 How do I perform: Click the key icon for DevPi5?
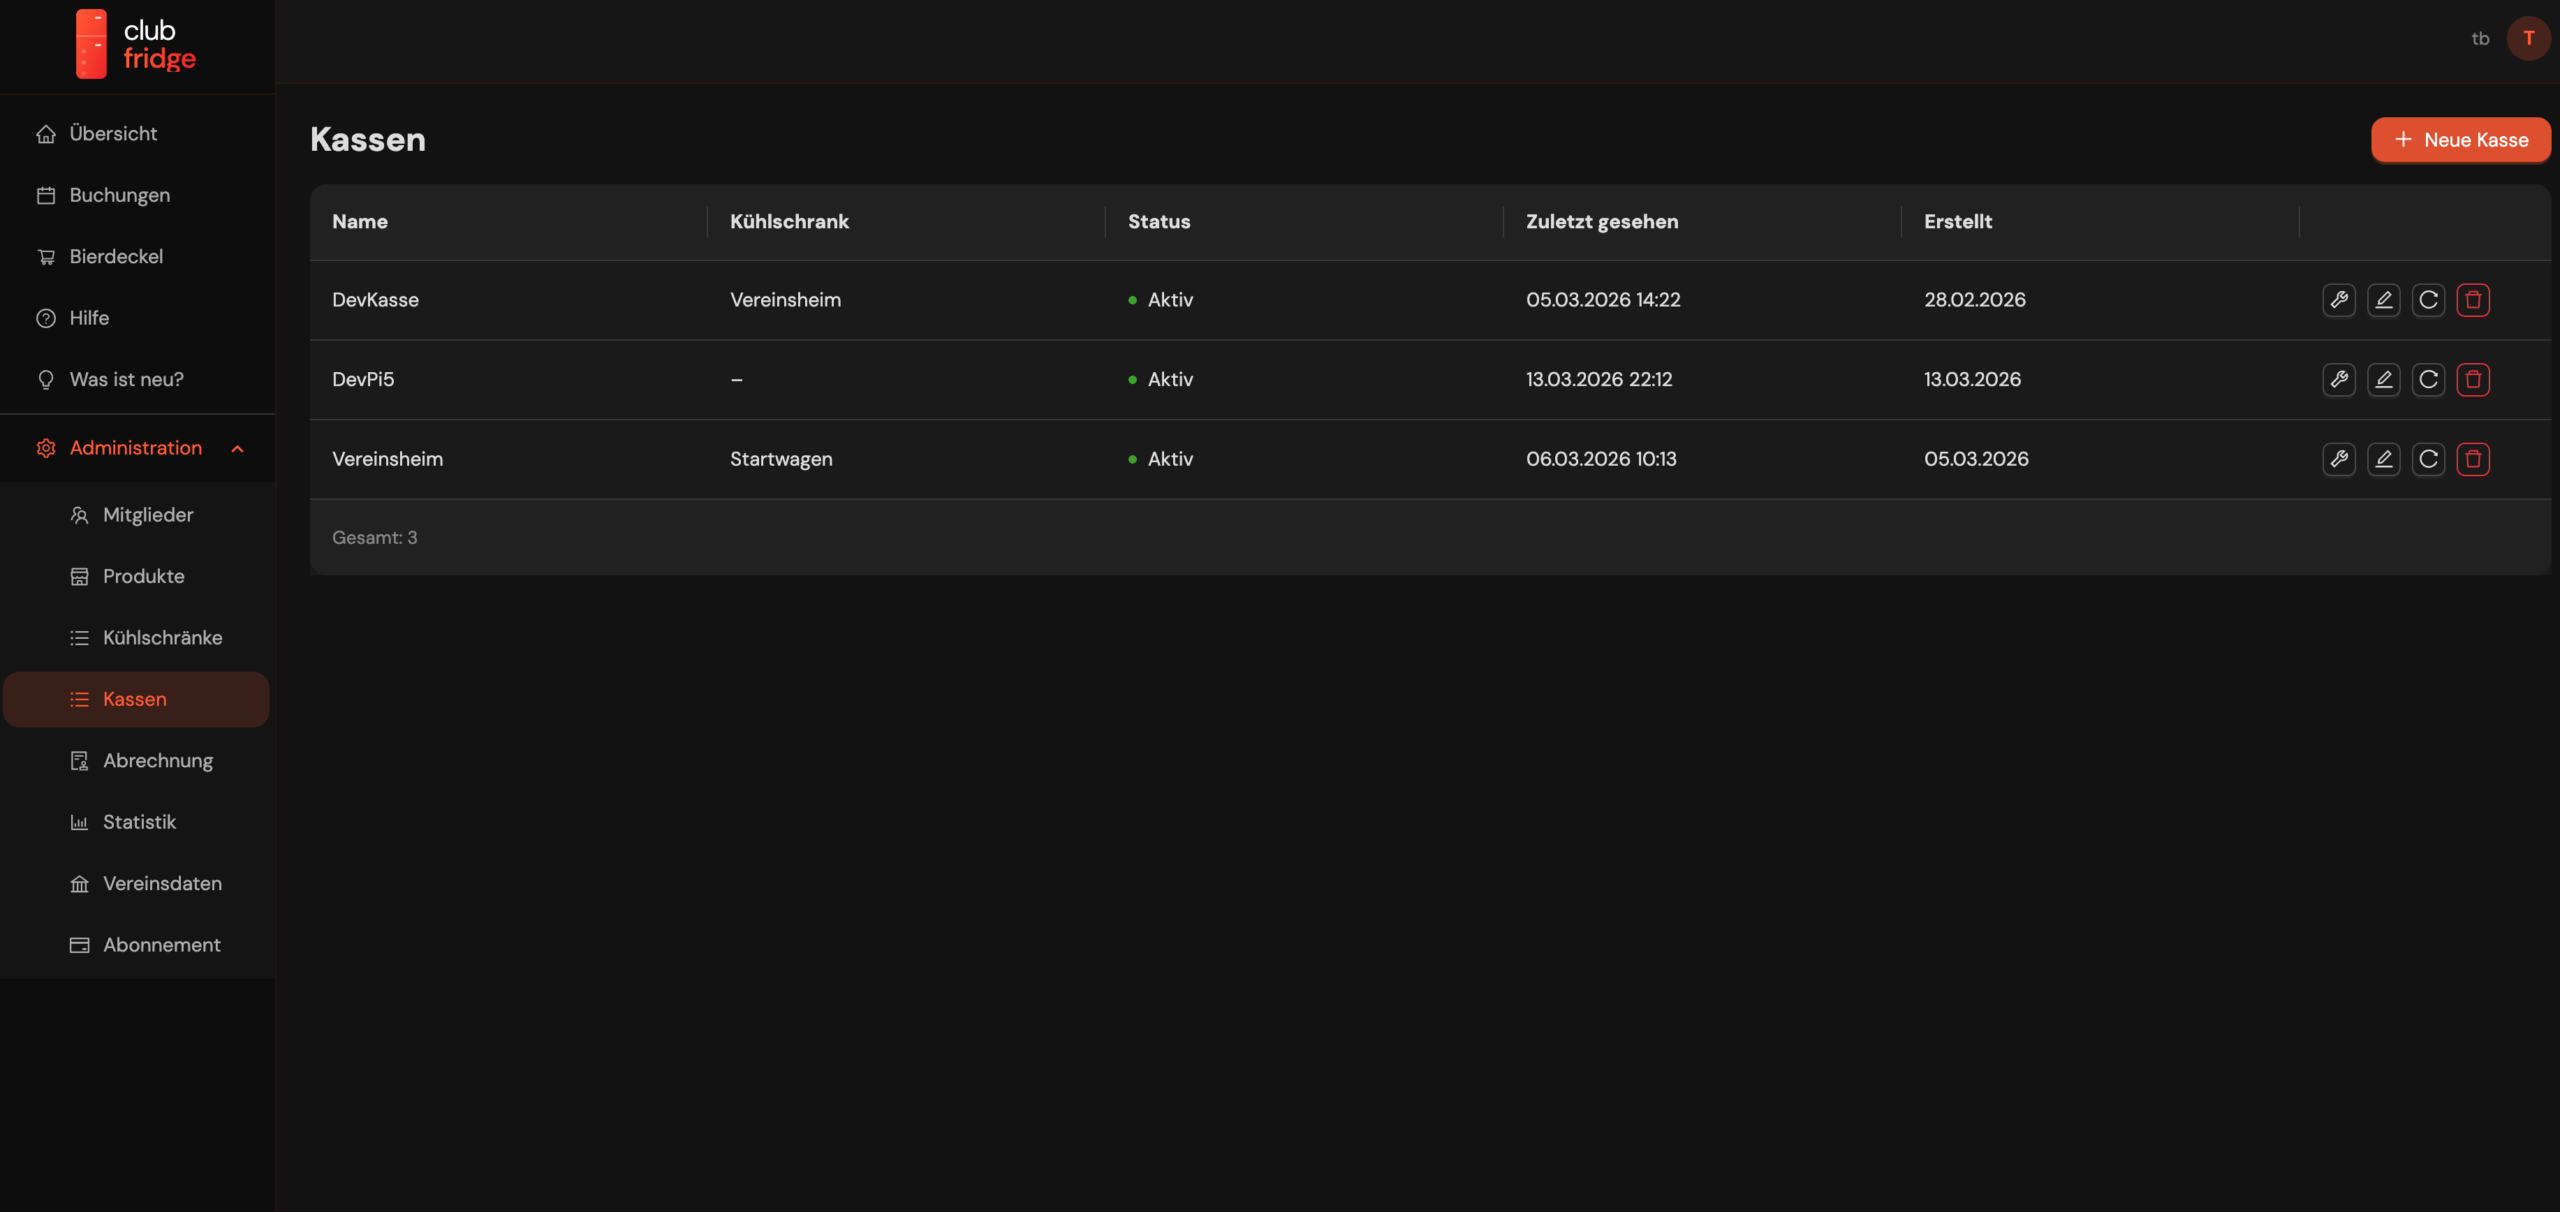click(x=2339, y=380)
